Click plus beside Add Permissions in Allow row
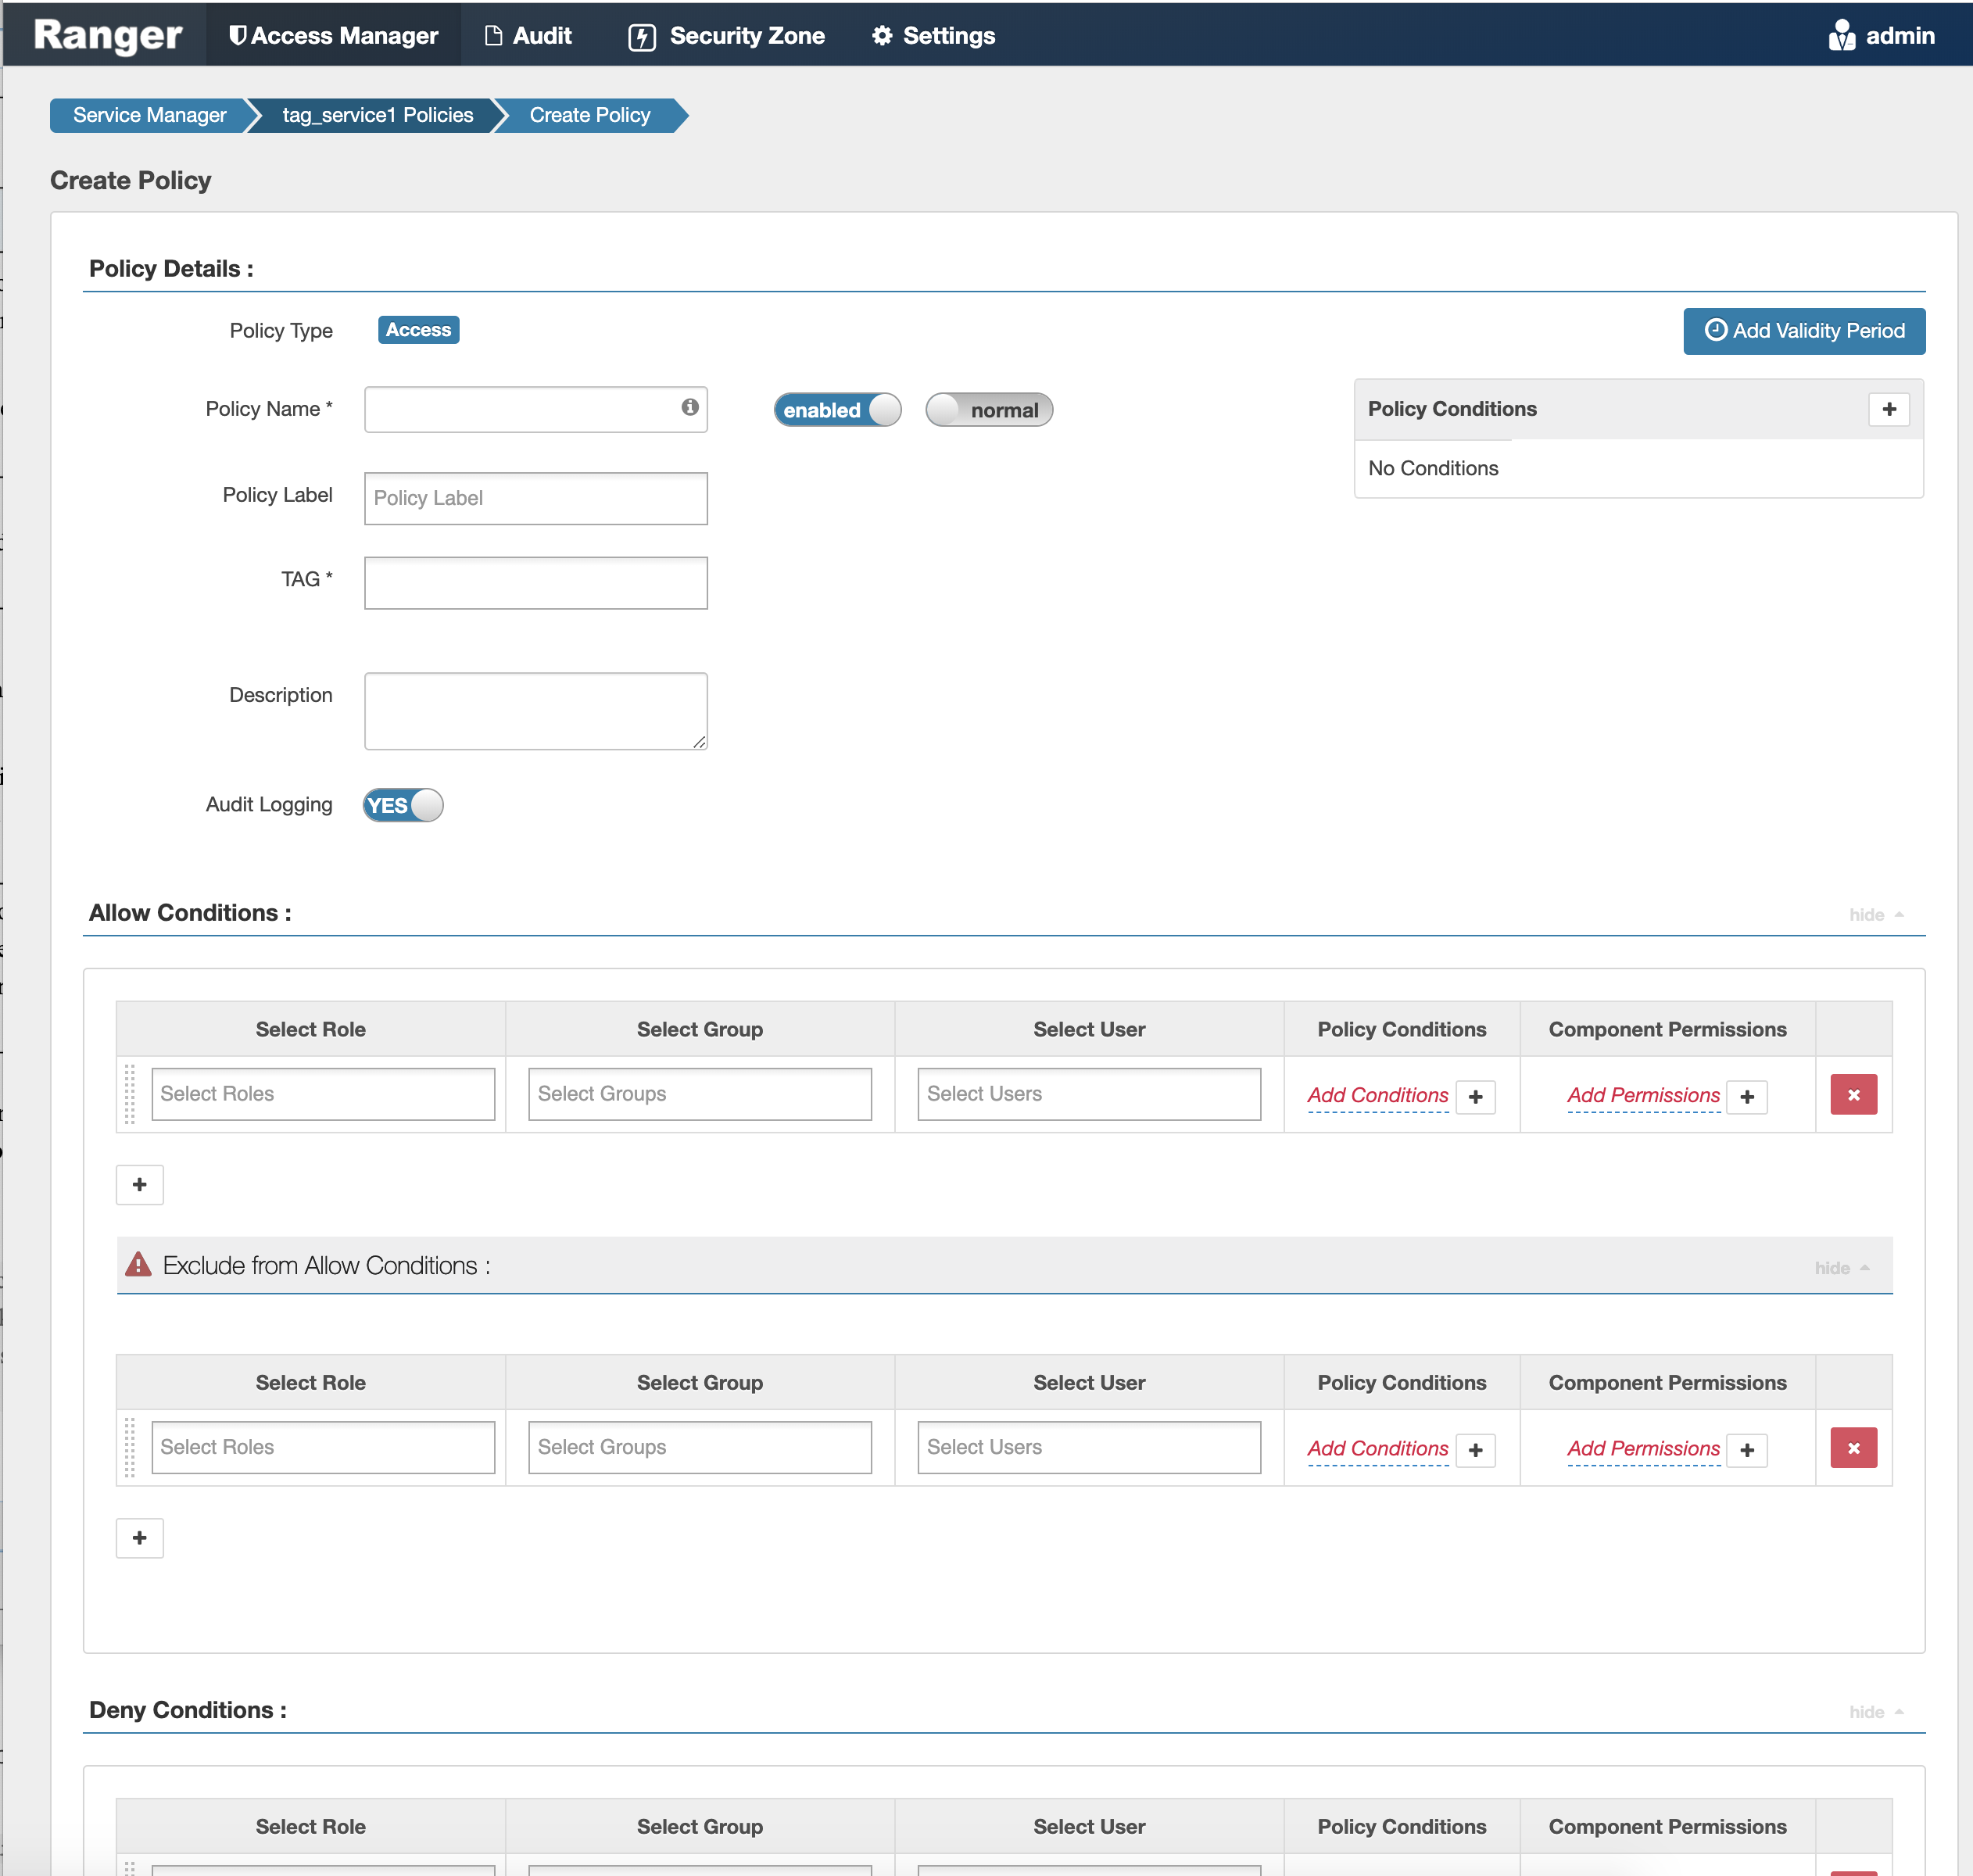1973x1876 pixels. [x=1746, y=1097]
